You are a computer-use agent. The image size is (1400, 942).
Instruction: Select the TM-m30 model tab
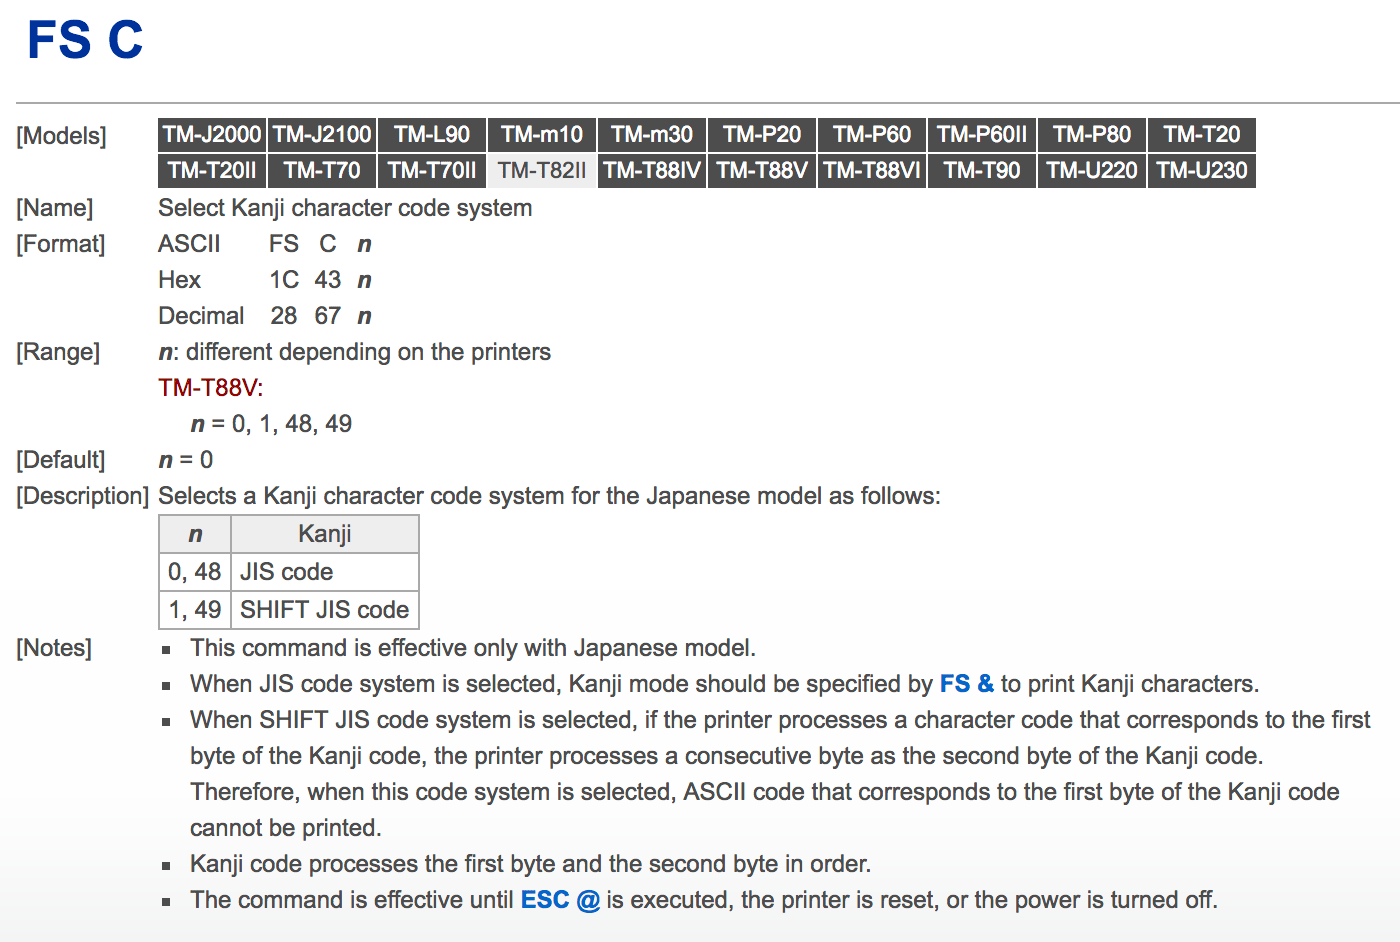pyautogui.click(x=652, y=135)
